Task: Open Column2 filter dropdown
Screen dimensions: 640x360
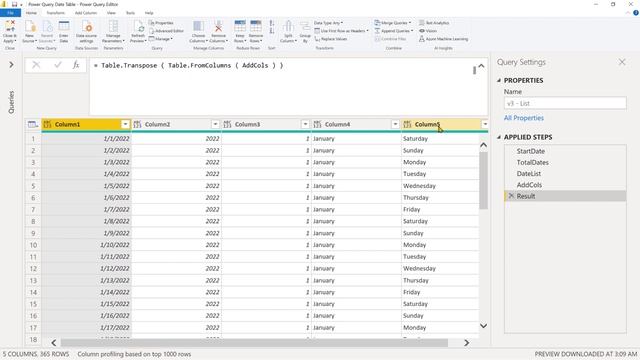Action: [215, 124]
